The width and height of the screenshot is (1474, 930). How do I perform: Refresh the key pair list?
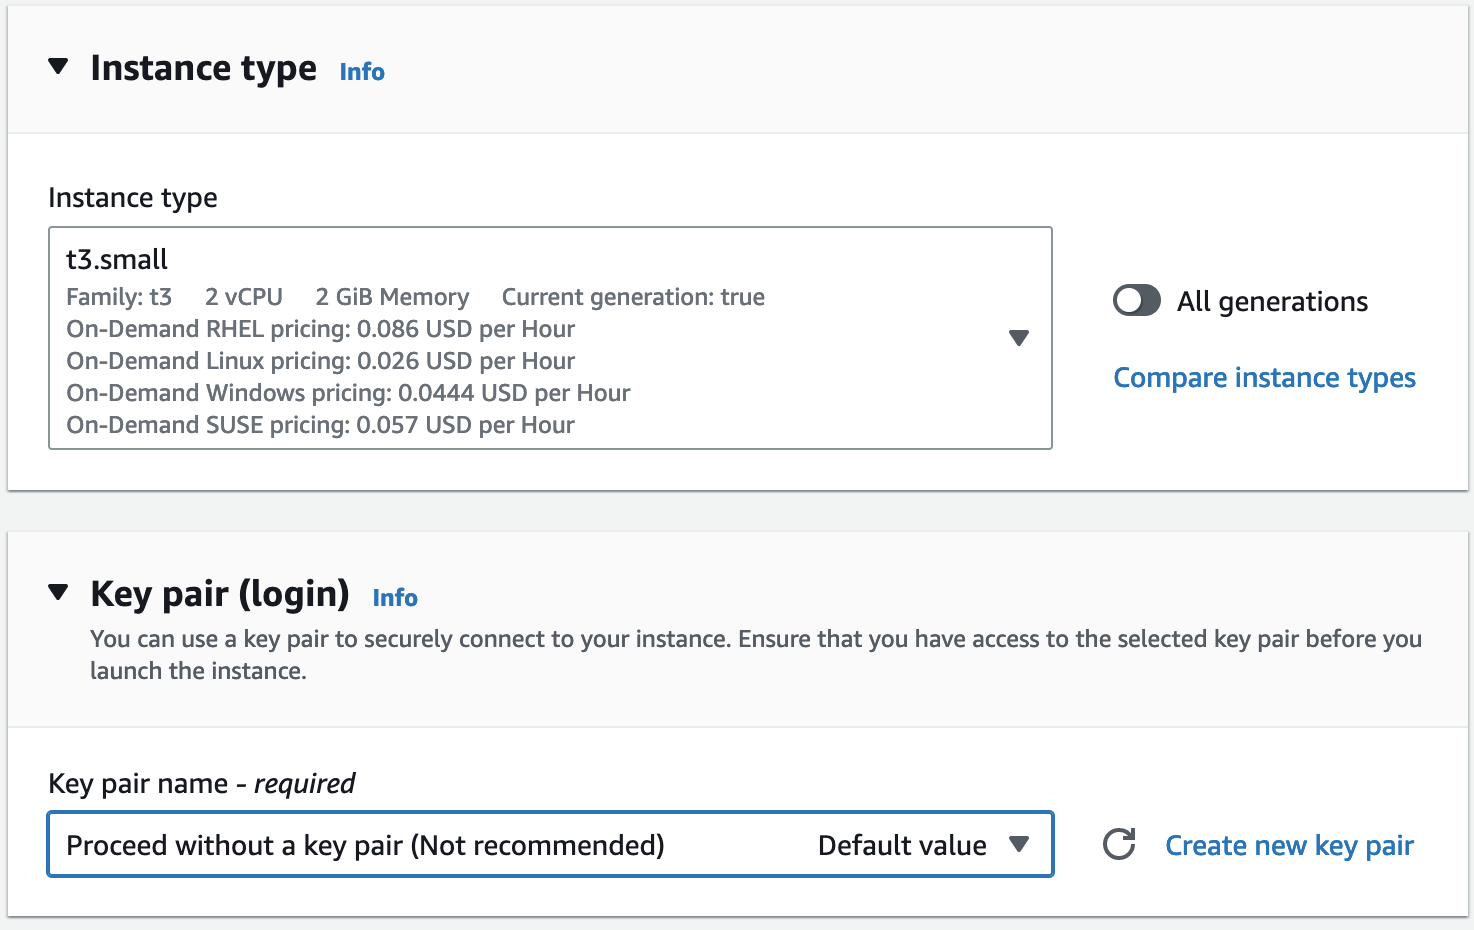point(1119,845)
